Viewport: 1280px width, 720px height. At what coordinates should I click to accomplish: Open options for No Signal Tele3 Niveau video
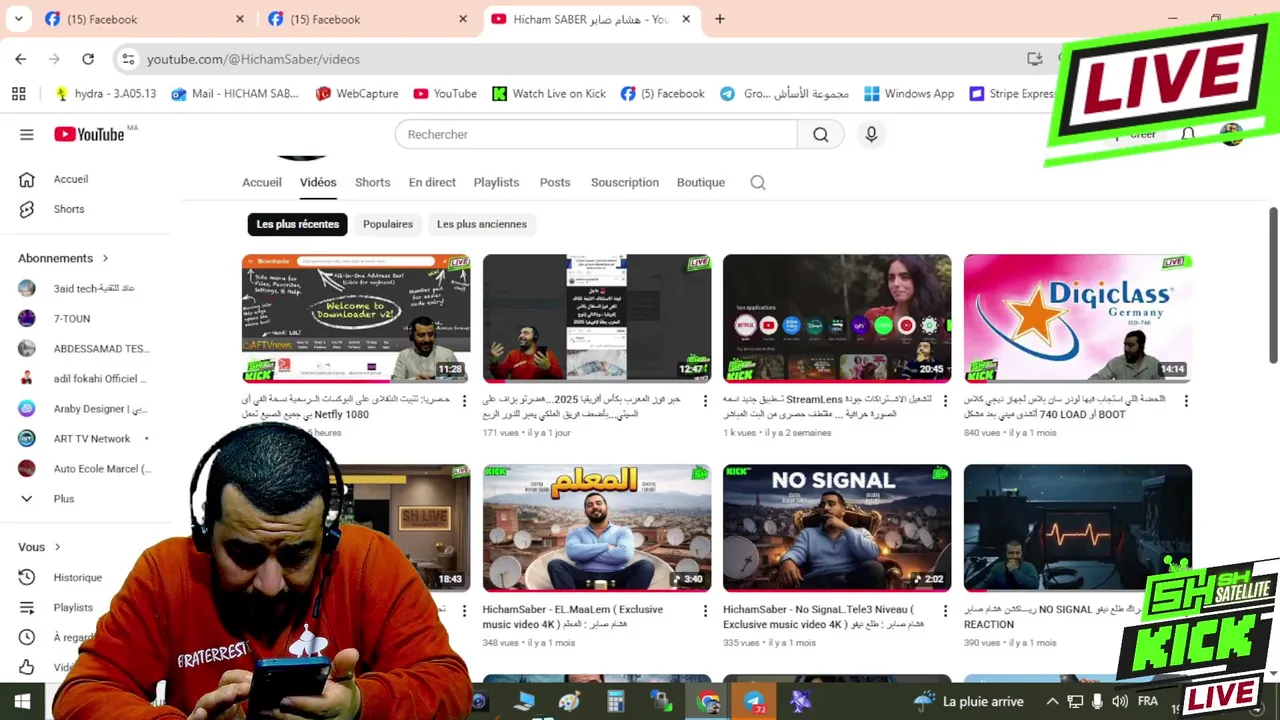point(945,611)
